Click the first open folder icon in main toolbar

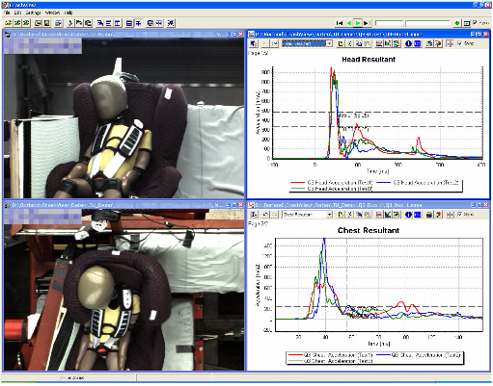[x=8, y=23]
